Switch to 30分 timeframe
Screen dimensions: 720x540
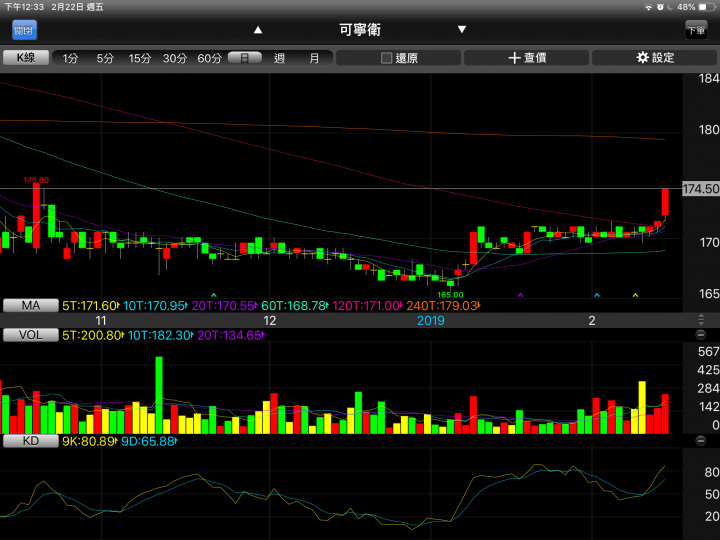click(x=175, y=58)
